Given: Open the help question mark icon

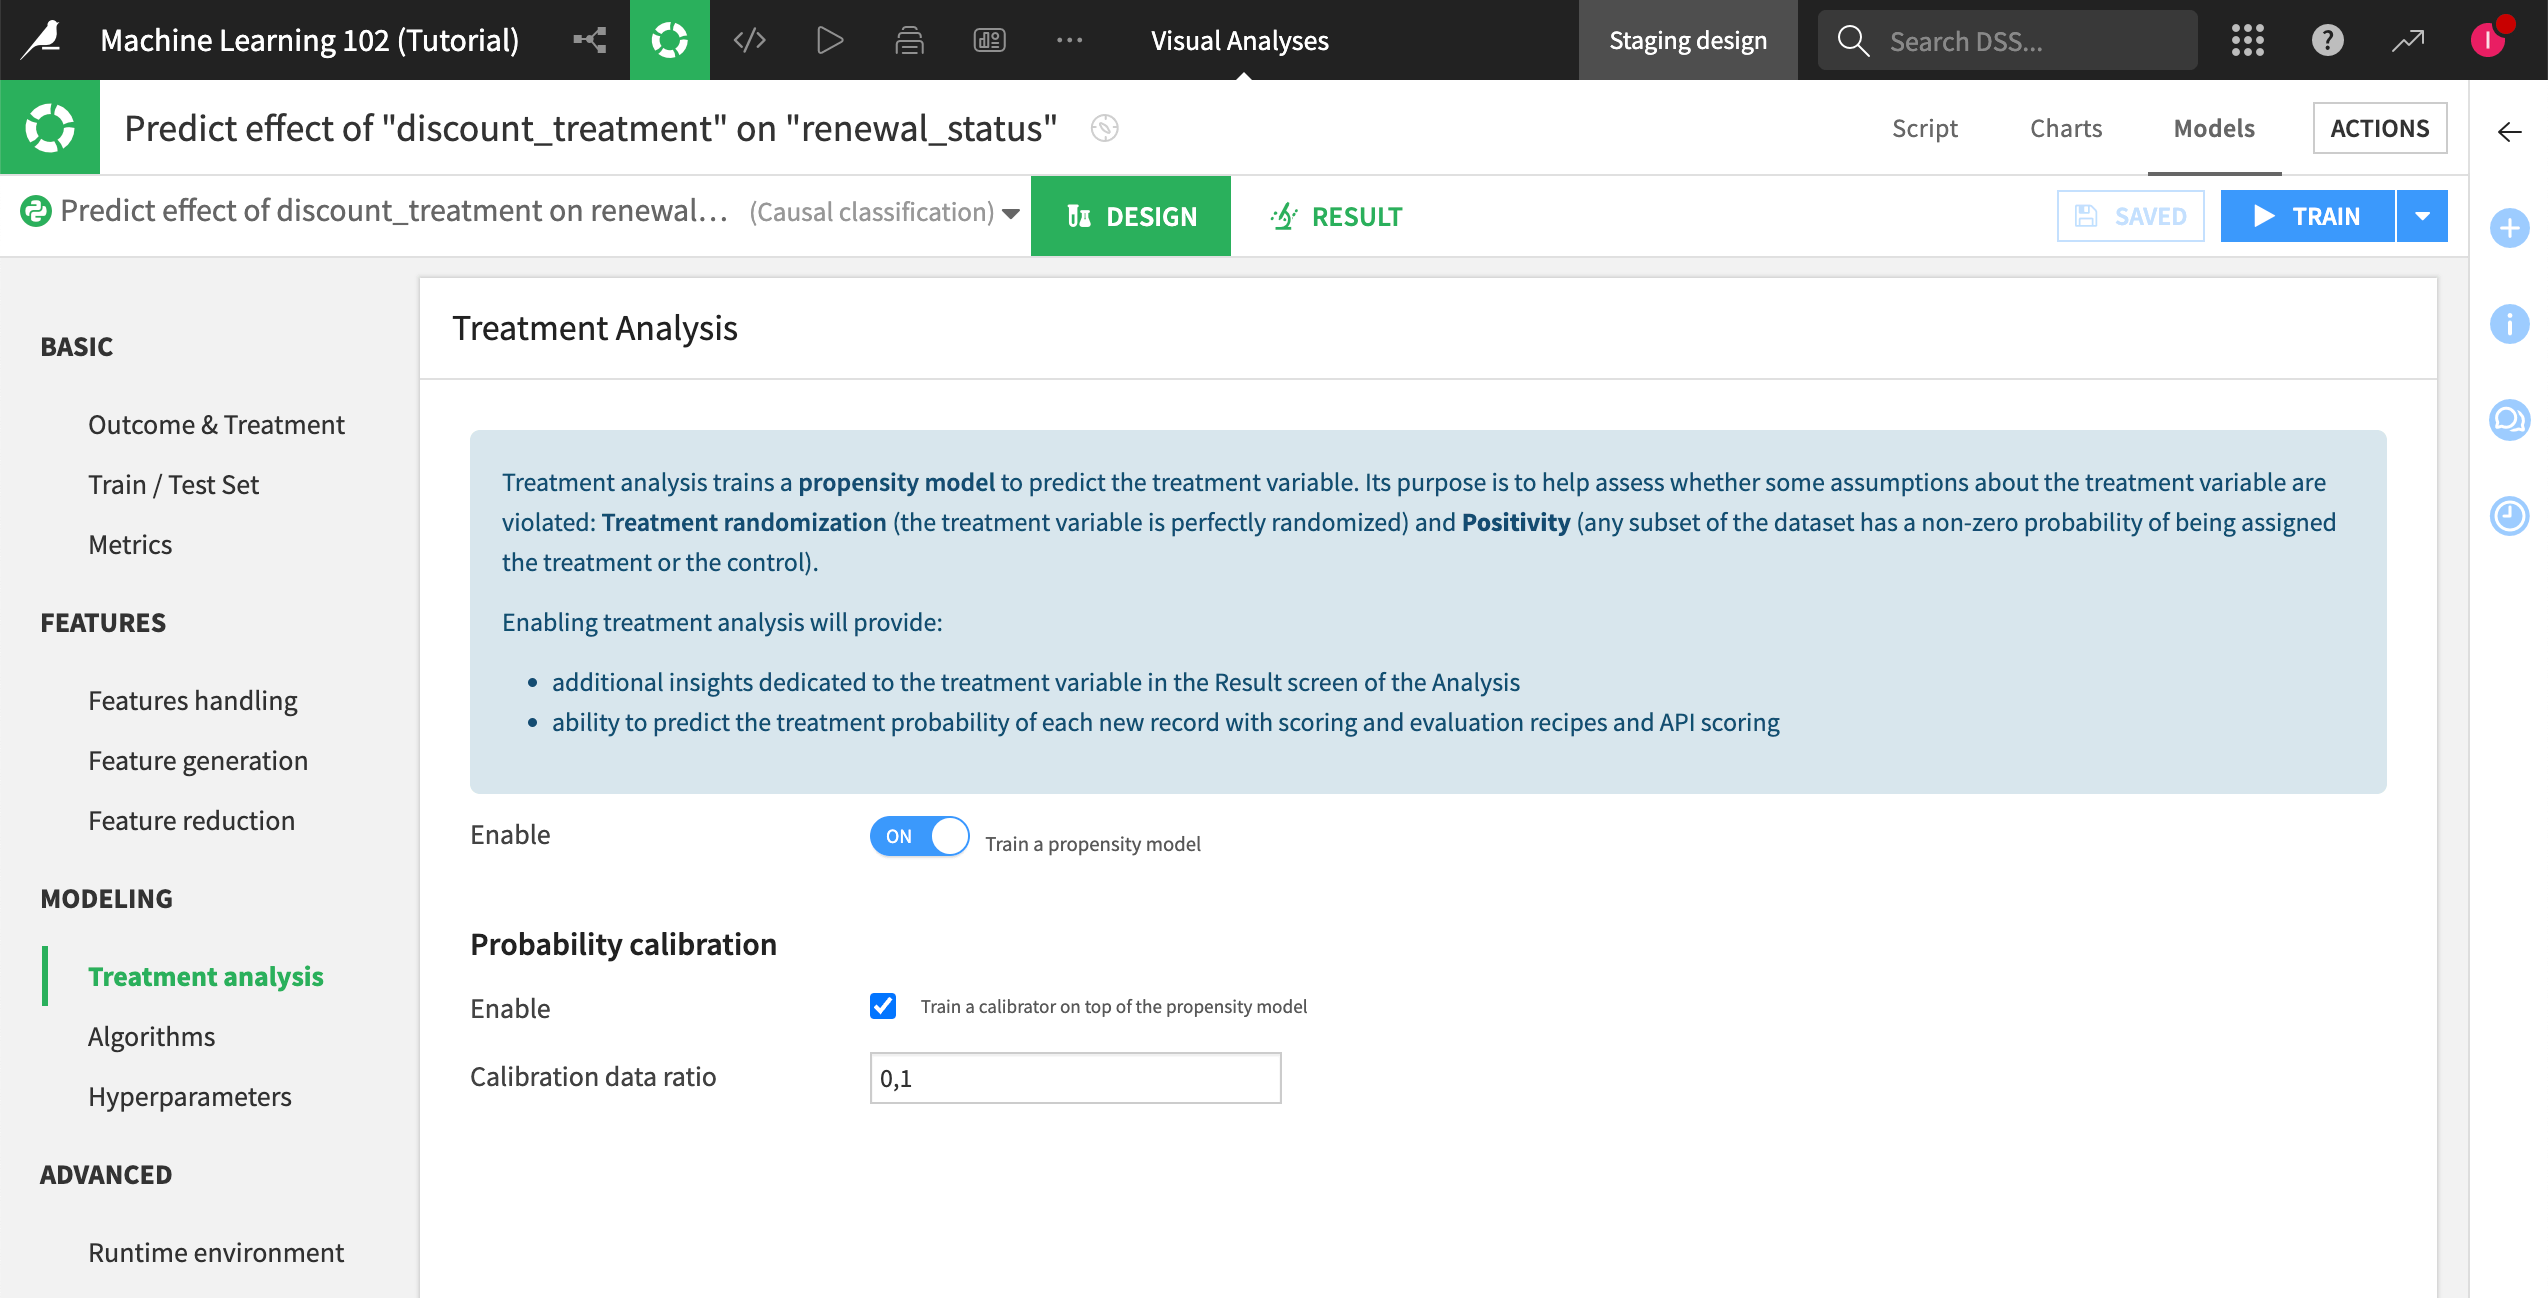Looking at the screenshot, I should click(x=2327, y=40).
